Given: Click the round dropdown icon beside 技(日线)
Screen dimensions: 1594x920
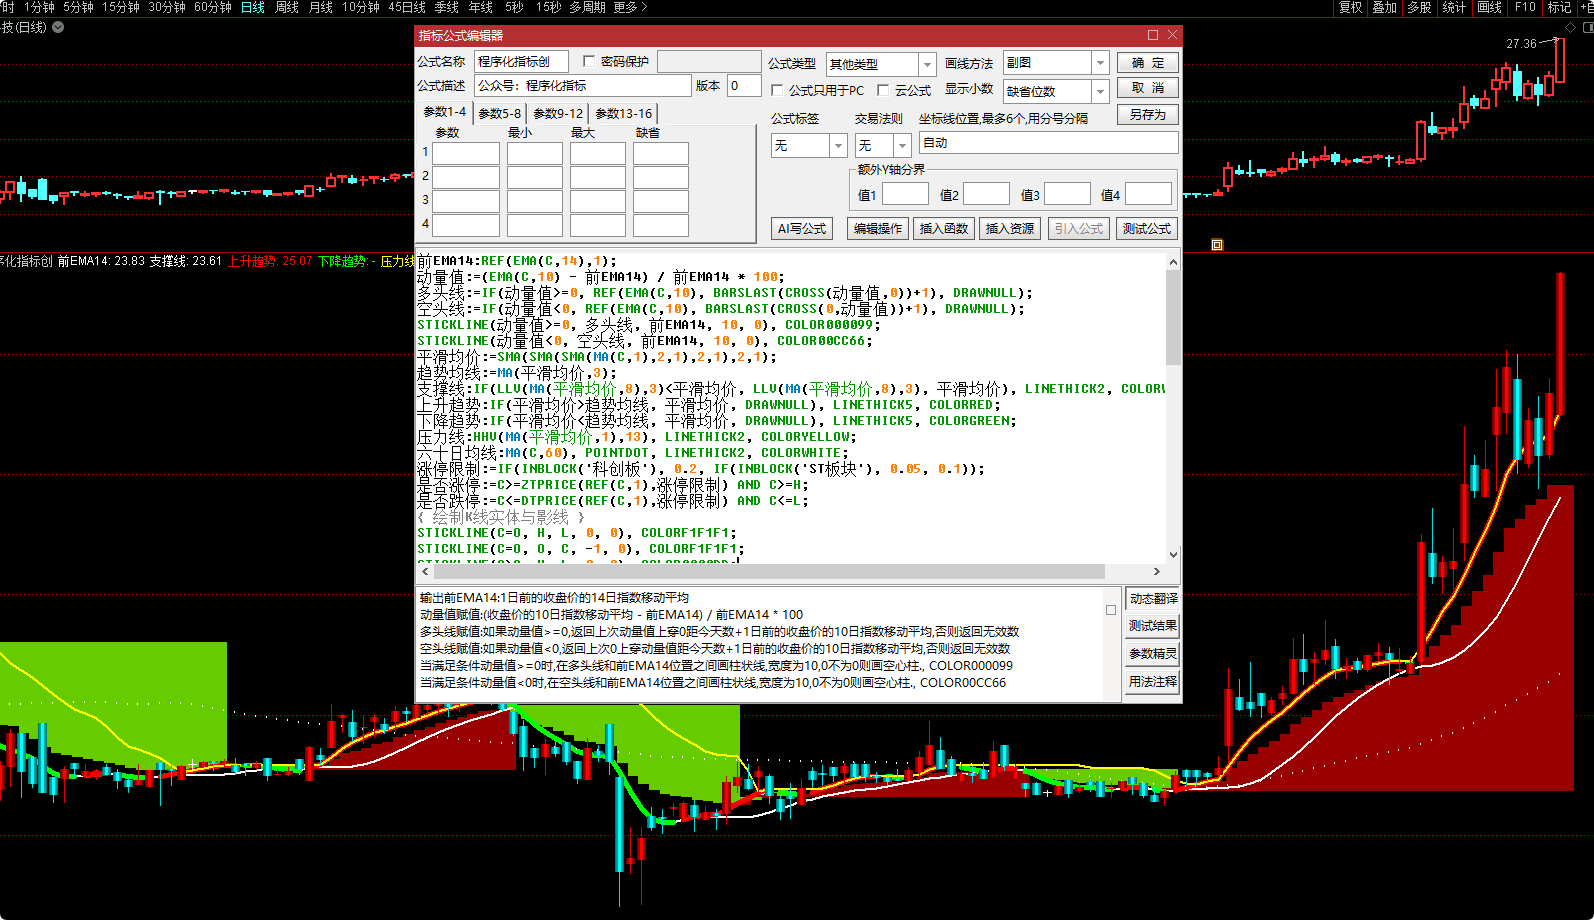Looking at the screenshot, I should [x=58, y=27].
